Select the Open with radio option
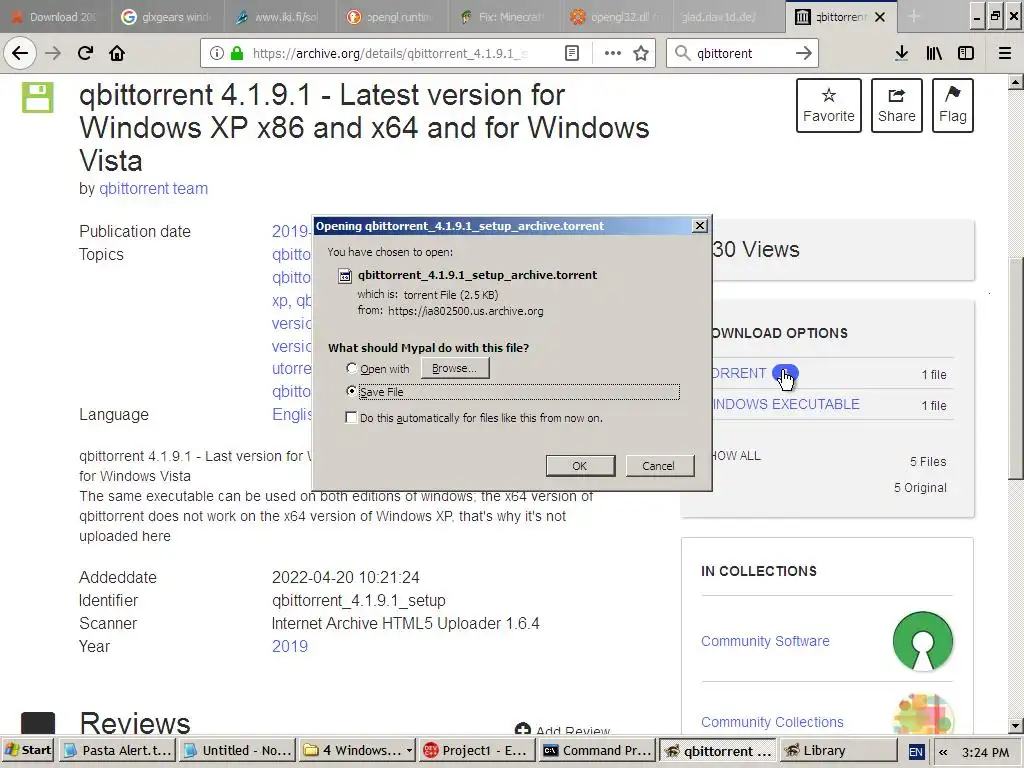Screen dimensions: 1024x768 pyautogui.click(x=351, y=368)
